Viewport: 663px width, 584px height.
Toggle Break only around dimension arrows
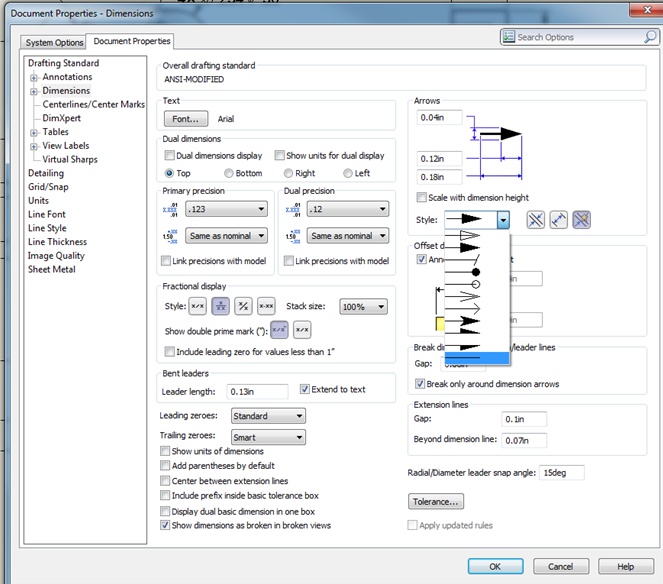tap(420, 384)
